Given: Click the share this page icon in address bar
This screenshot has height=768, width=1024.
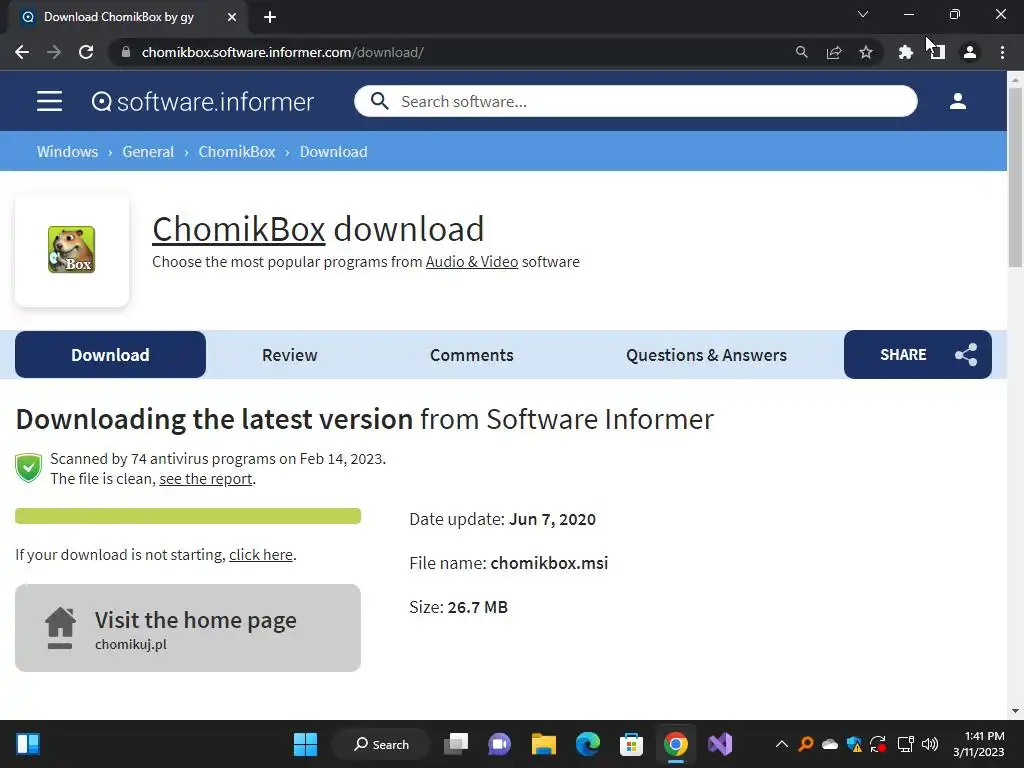Looking at the screenshot, I should (x=834, y=52).
